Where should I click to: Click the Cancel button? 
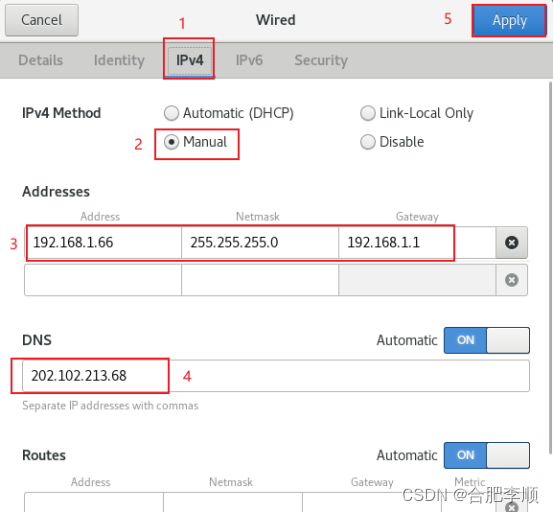tap(42, 20)
